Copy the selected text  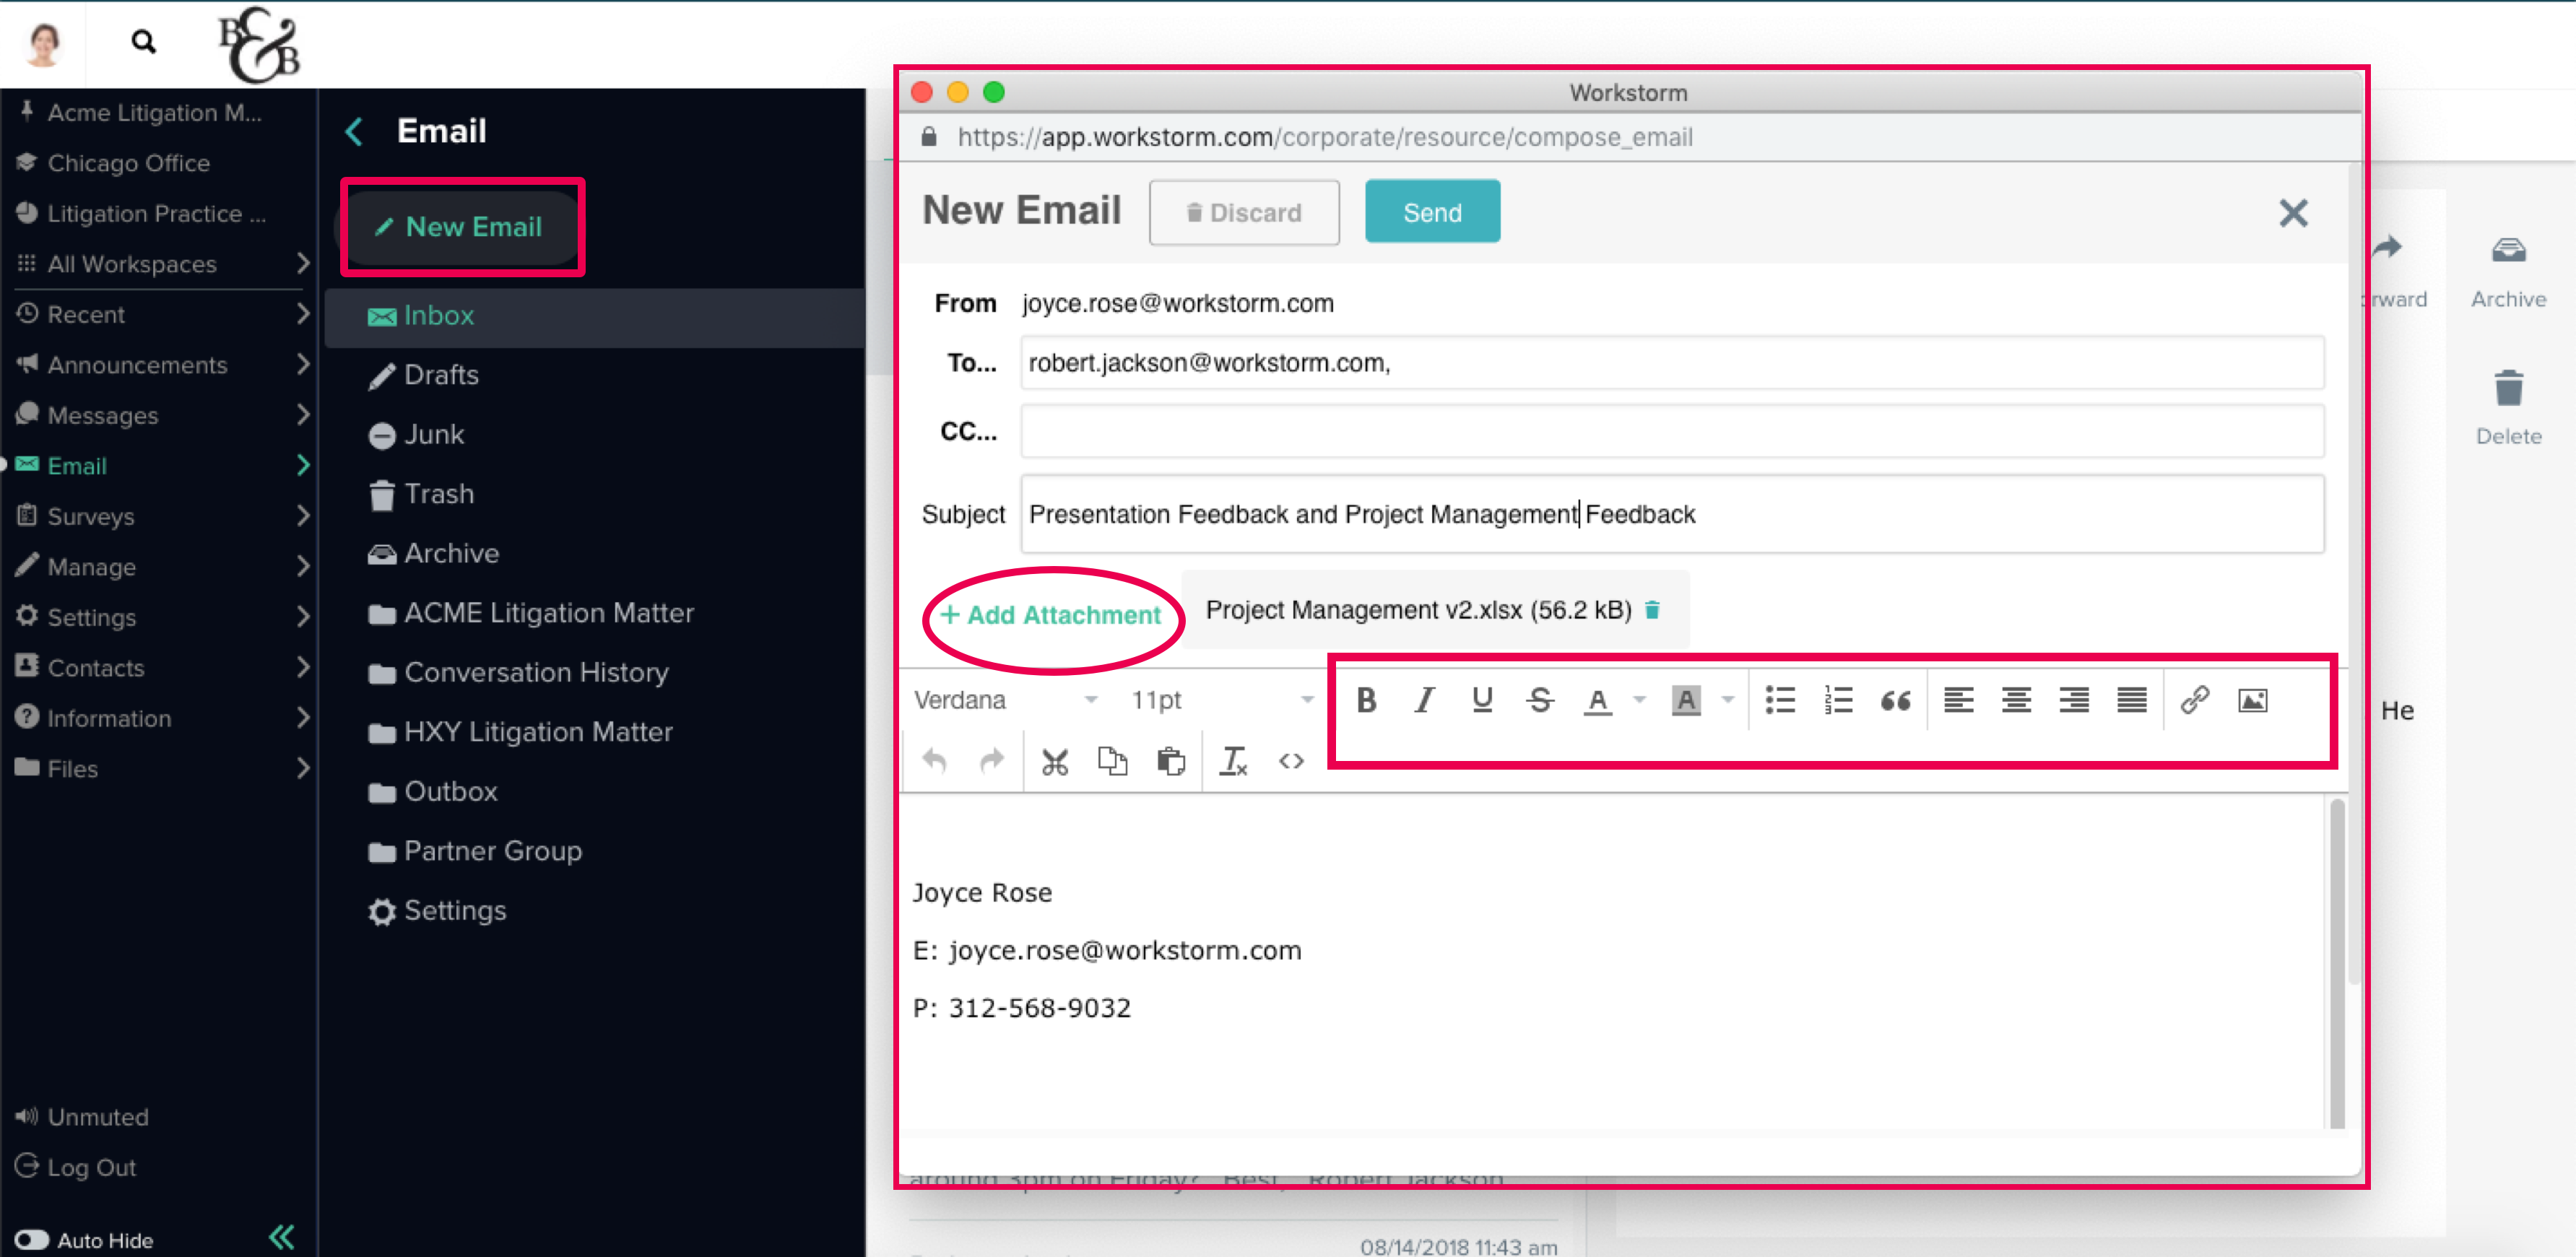(1112, 761)
